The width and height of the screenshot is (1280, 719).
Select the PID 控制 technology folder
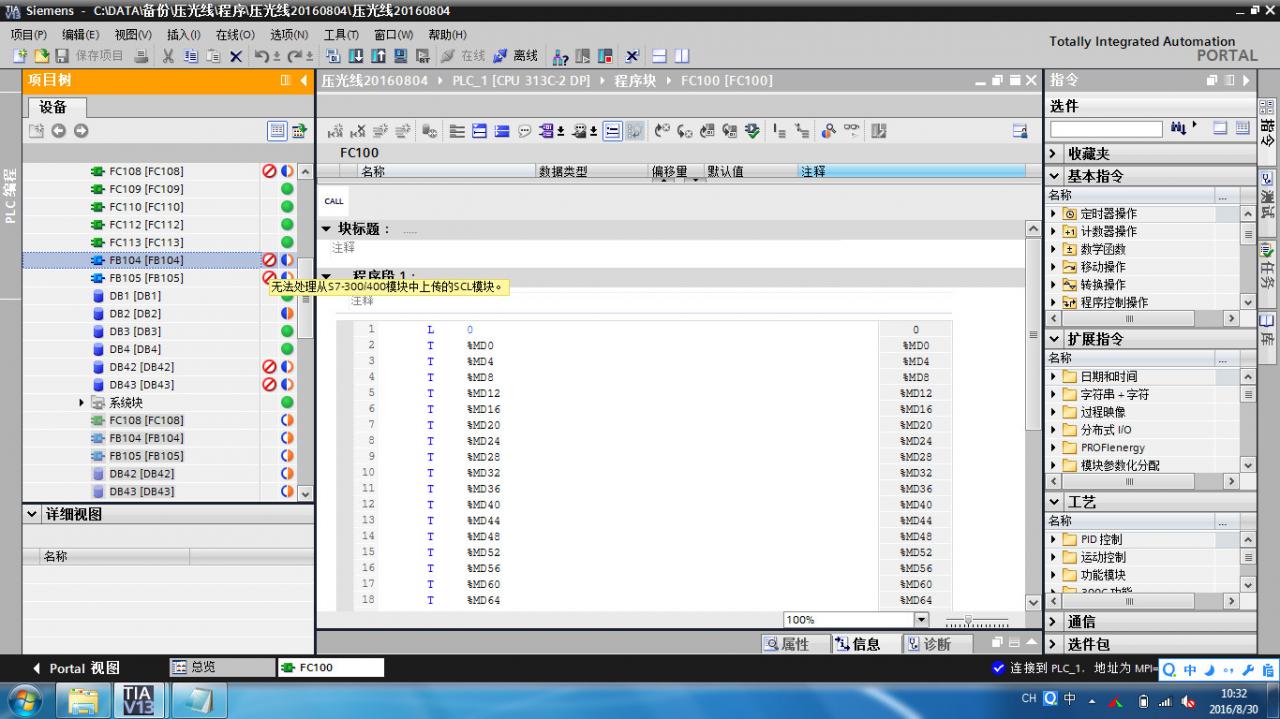1101,540
